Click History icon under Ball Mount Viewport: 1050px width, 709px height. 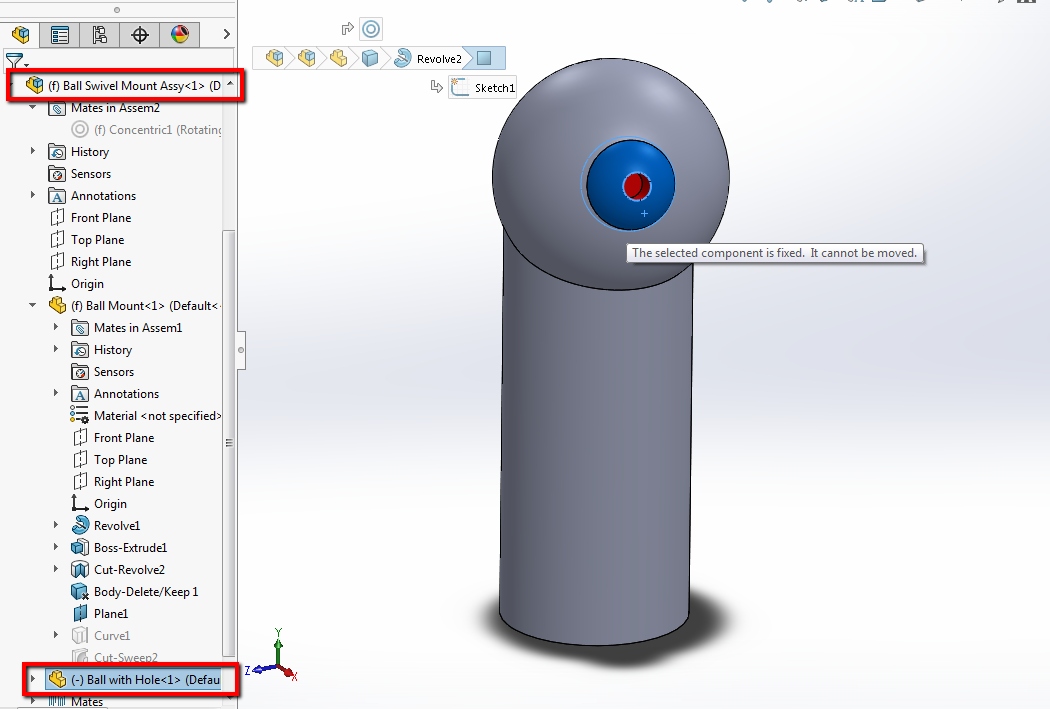pyautogui.click(x=80, y=350)
